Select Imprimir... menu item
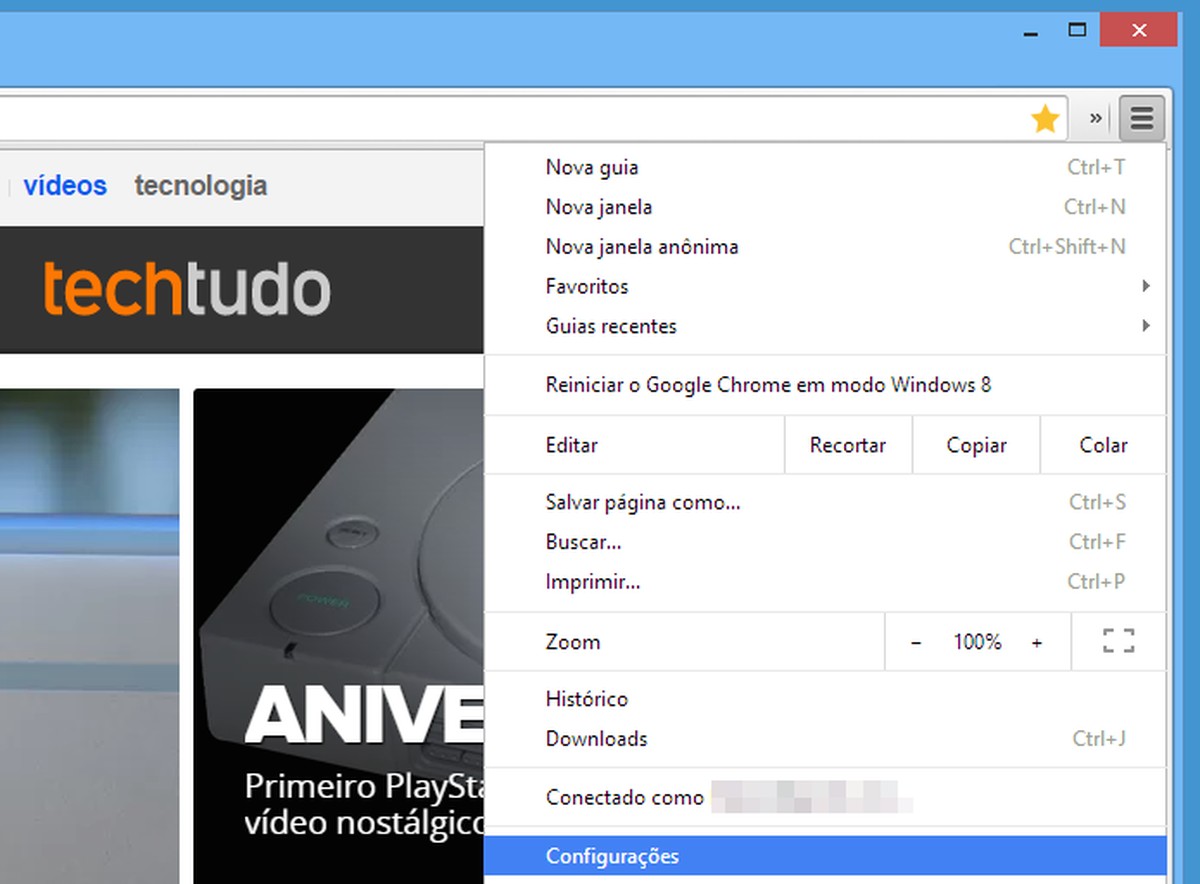The width and height of the screenshot is (1200, 884). pyautogui.click(x=825, y=581)
